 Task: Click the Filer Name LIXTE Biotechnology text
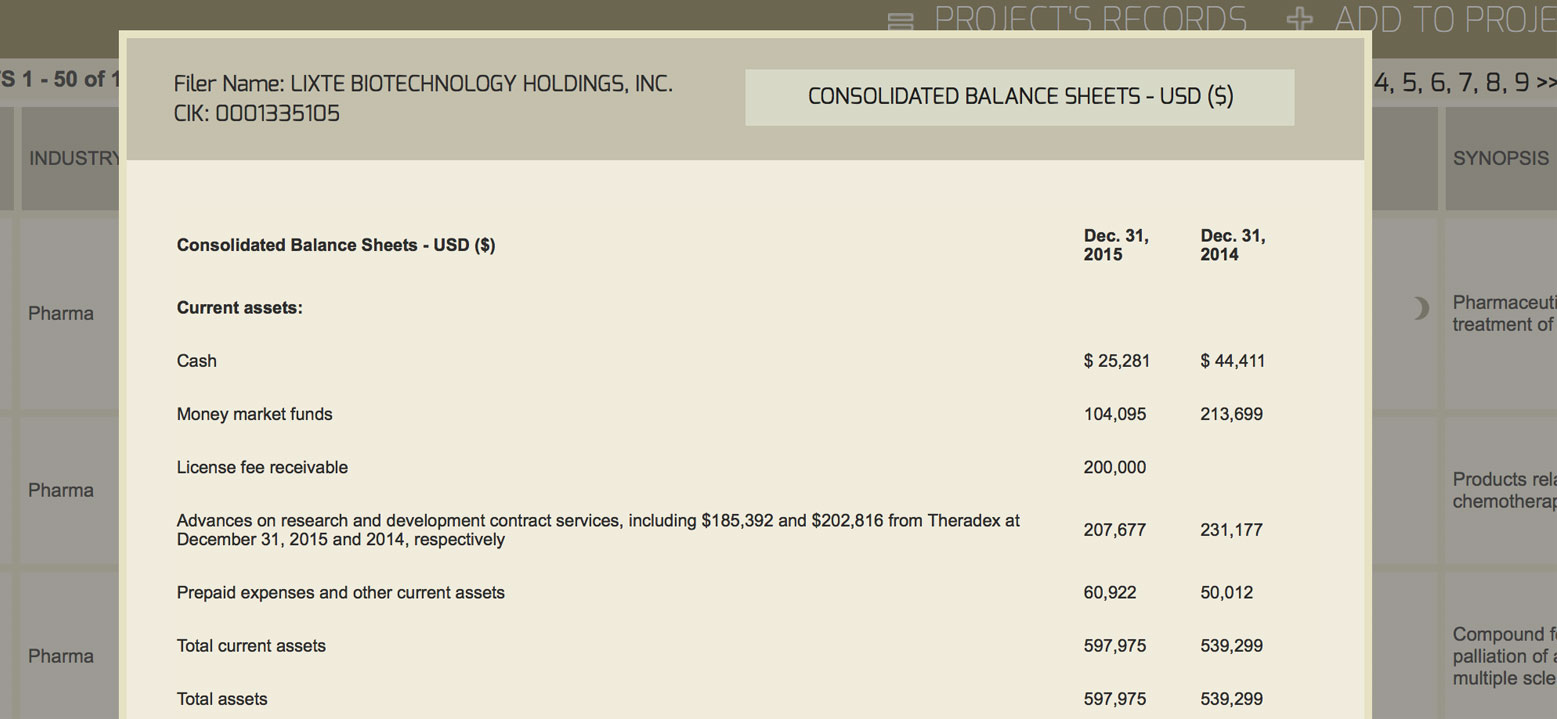pos(423,84)
